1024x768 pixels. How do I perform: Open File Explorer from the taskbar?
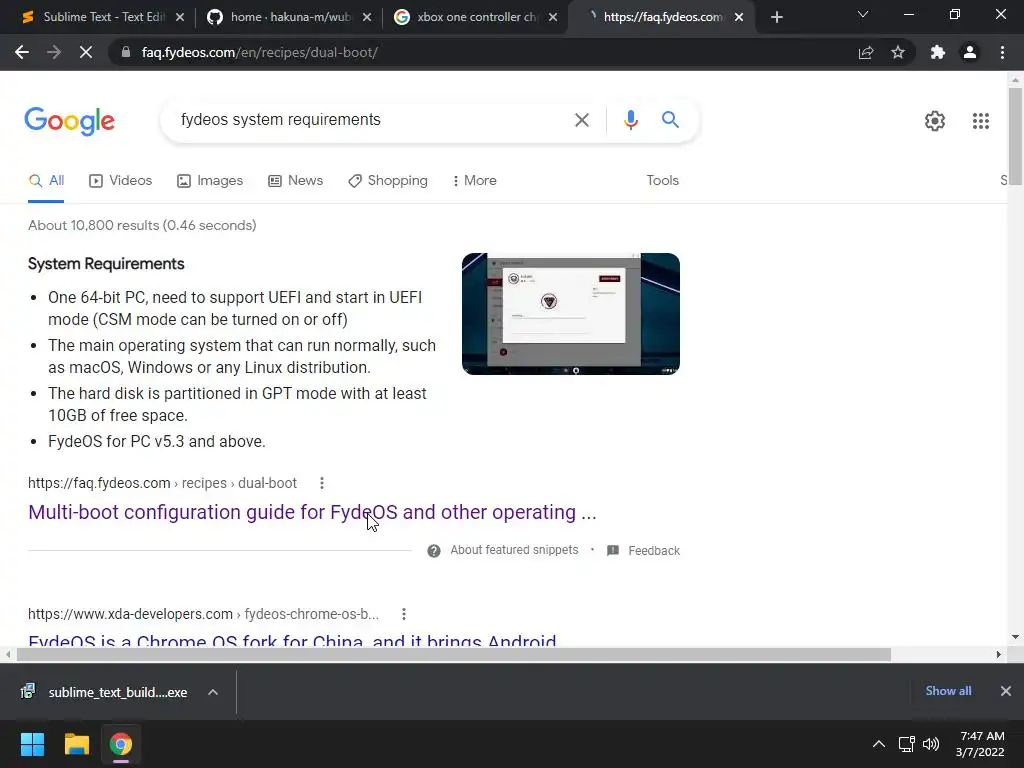point(76,744)
